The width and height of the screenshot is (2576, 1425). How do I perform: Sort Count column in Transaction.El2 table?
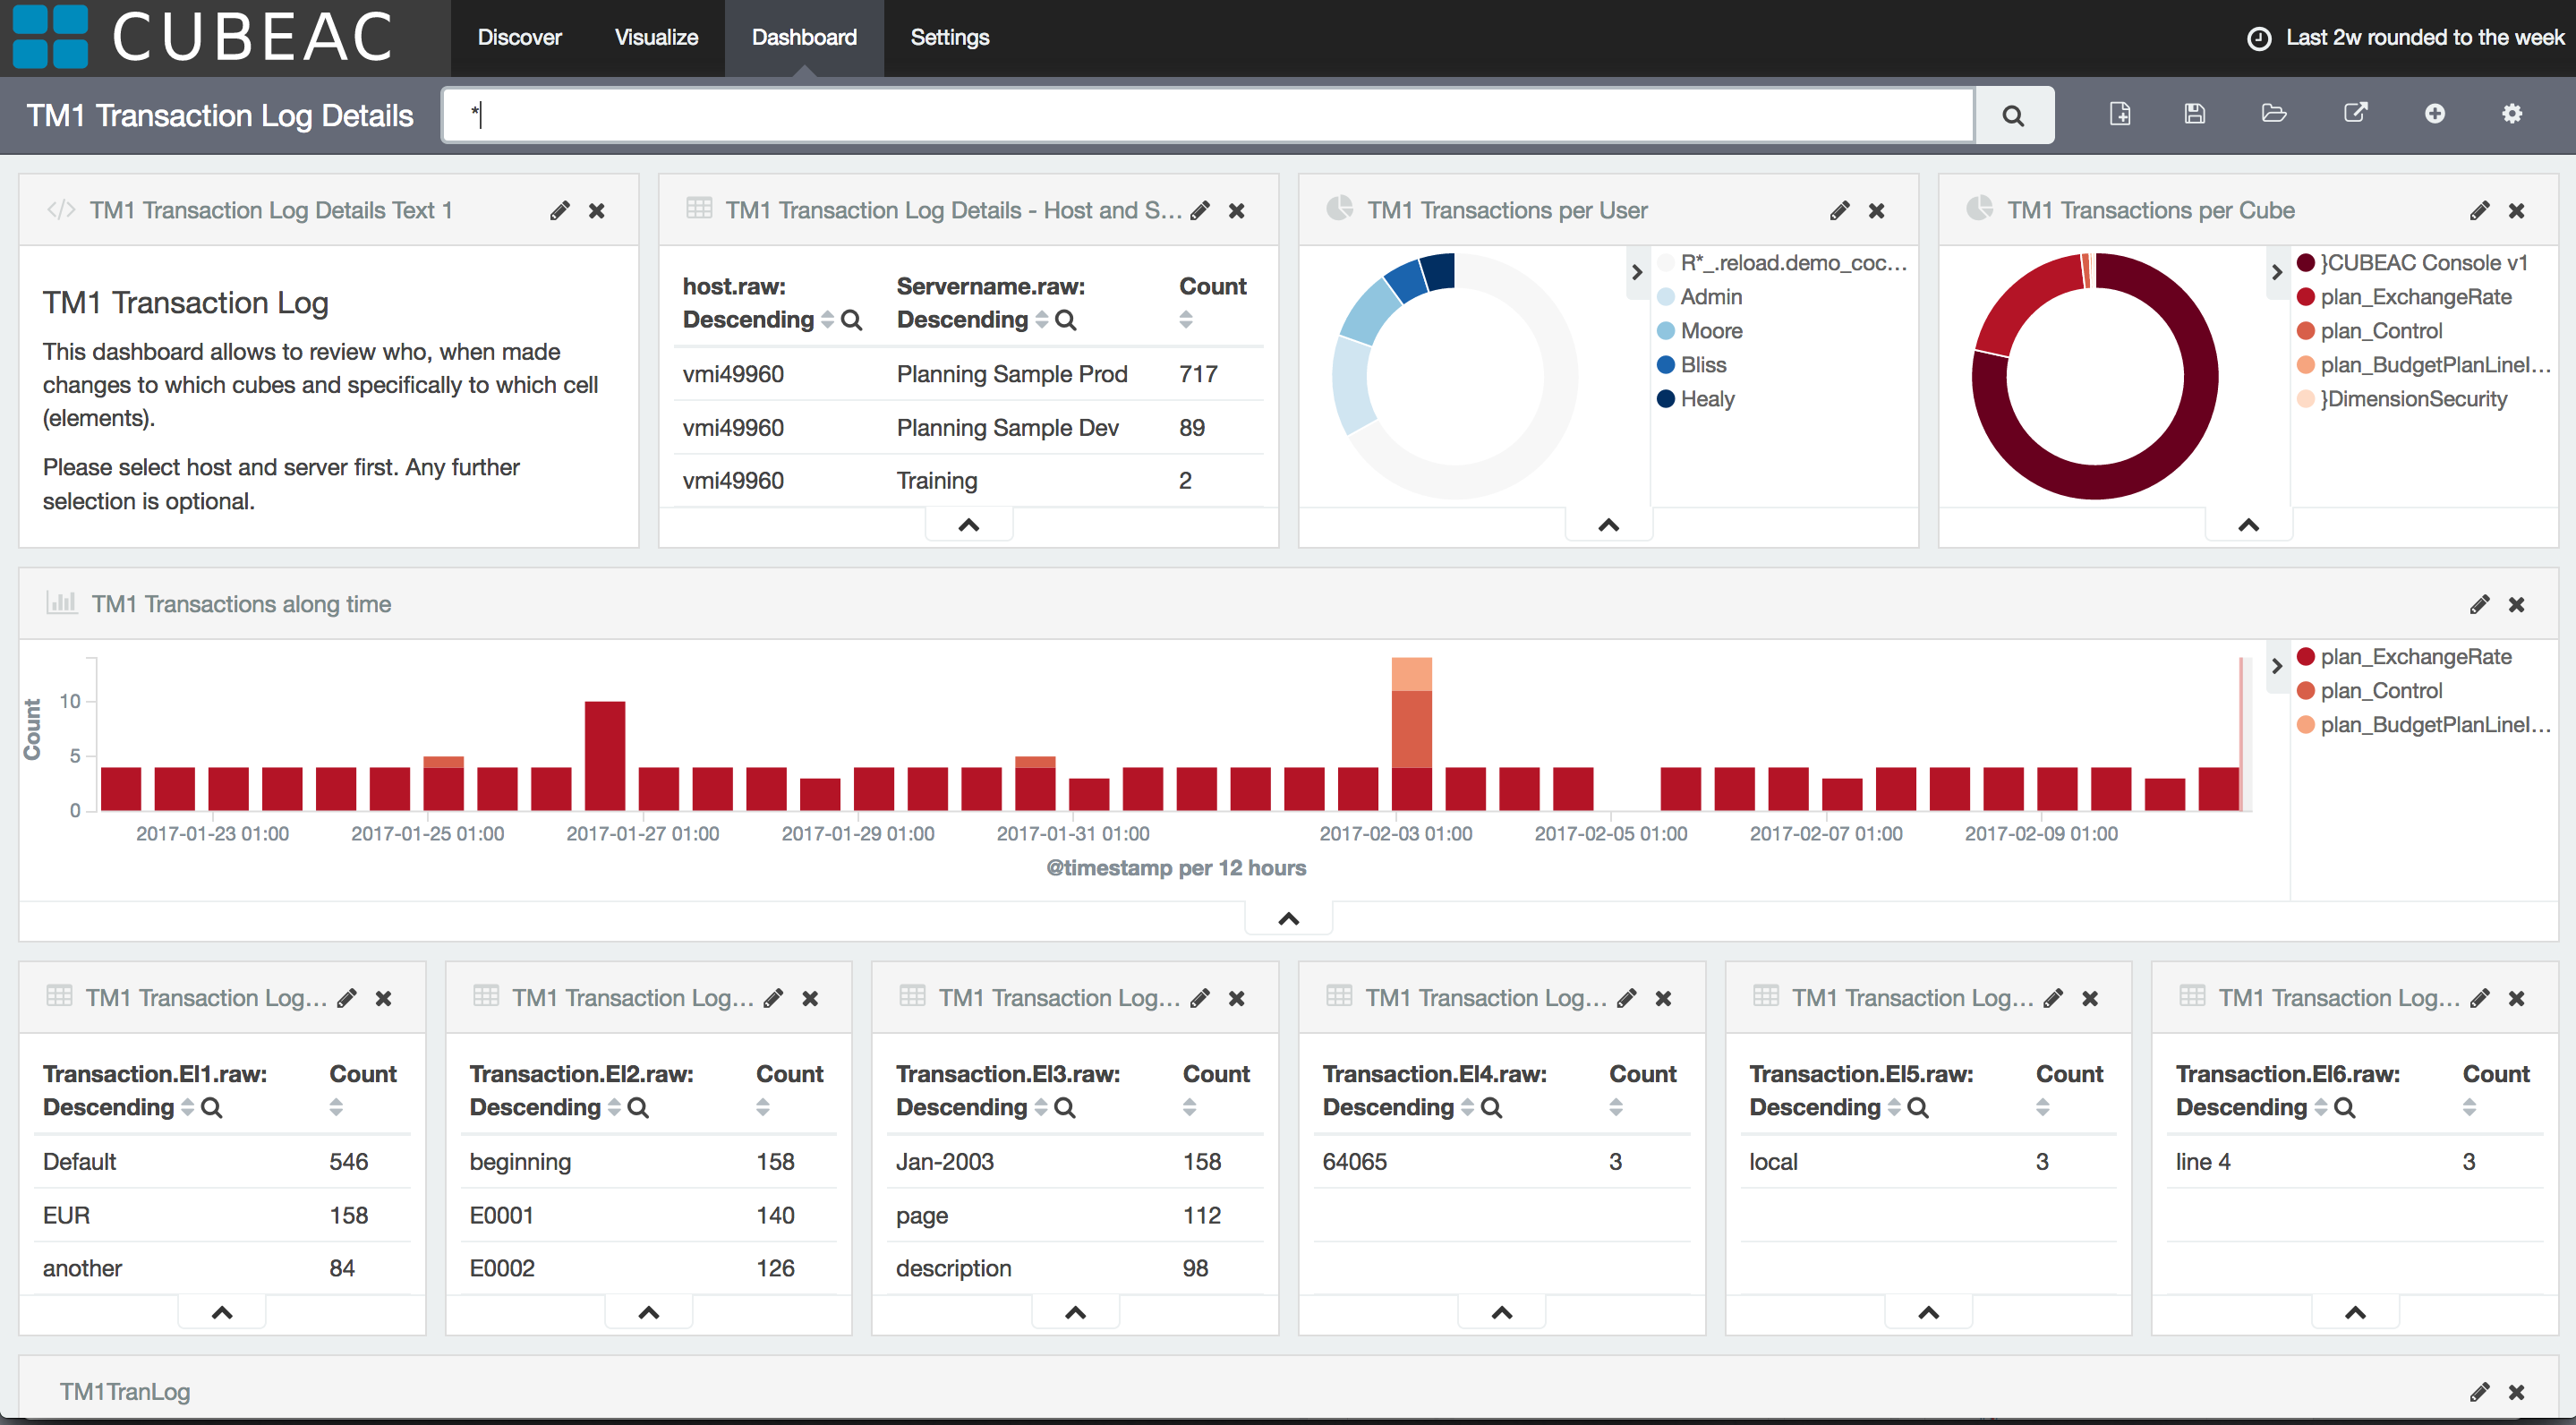coord(763,1108)
